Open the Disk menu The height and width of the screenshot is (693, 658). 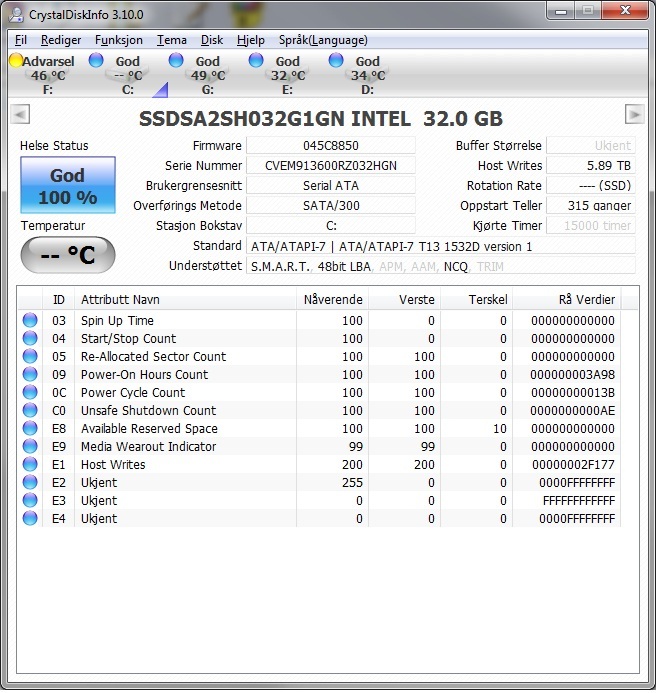pos(212,40)
